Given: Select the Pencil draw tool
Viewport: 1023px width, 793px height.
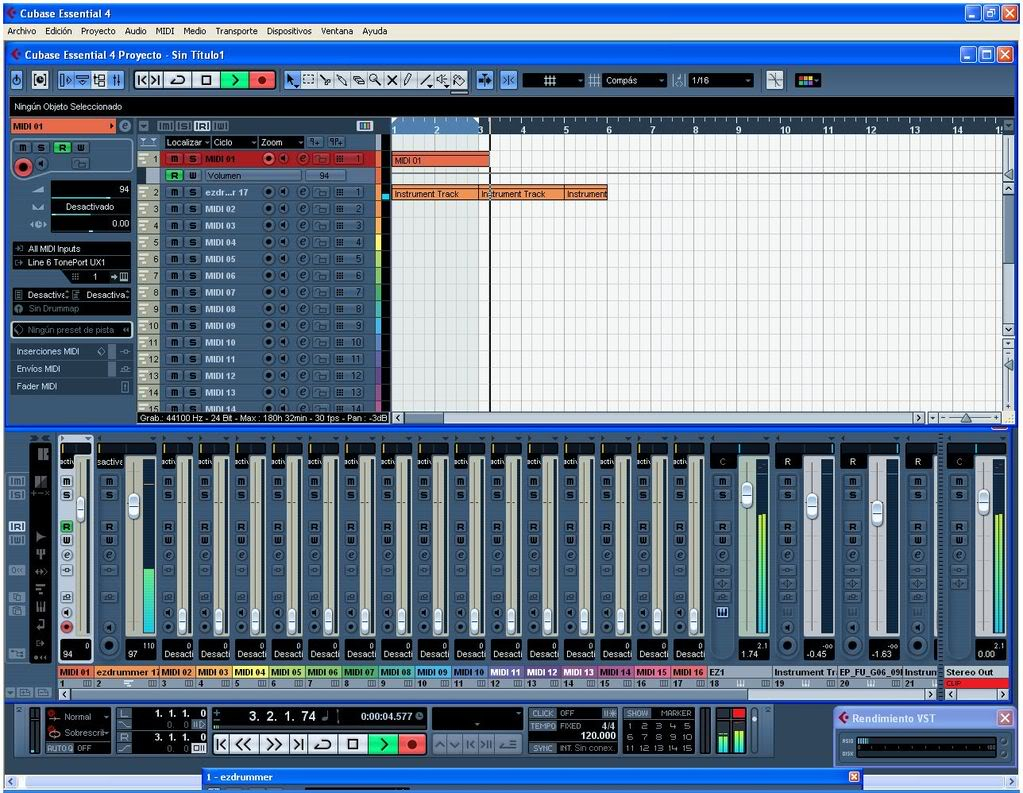Looking at the screenshot, I should pyautogui.click(x=409, y=80).
